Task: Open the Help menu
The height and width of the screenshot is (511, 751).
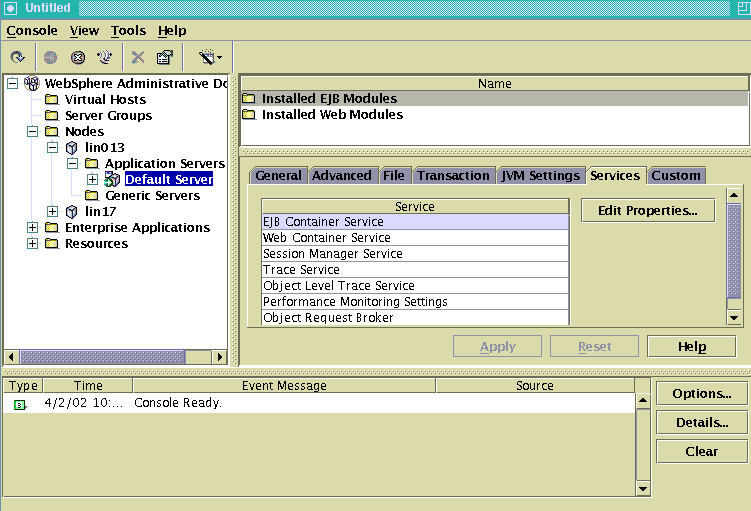Action: [172, 31]
